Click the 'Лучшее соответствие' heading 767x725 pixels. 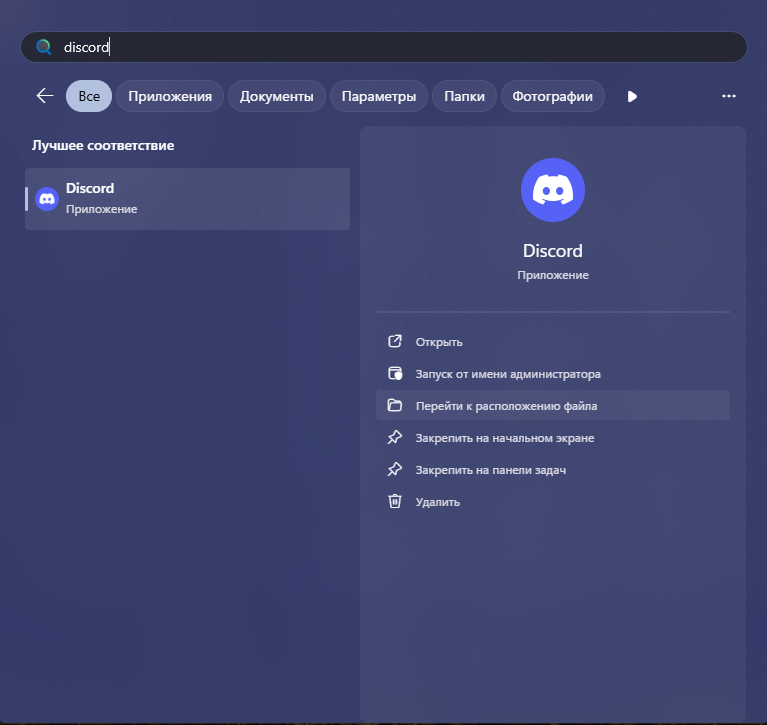coord(103,145)
